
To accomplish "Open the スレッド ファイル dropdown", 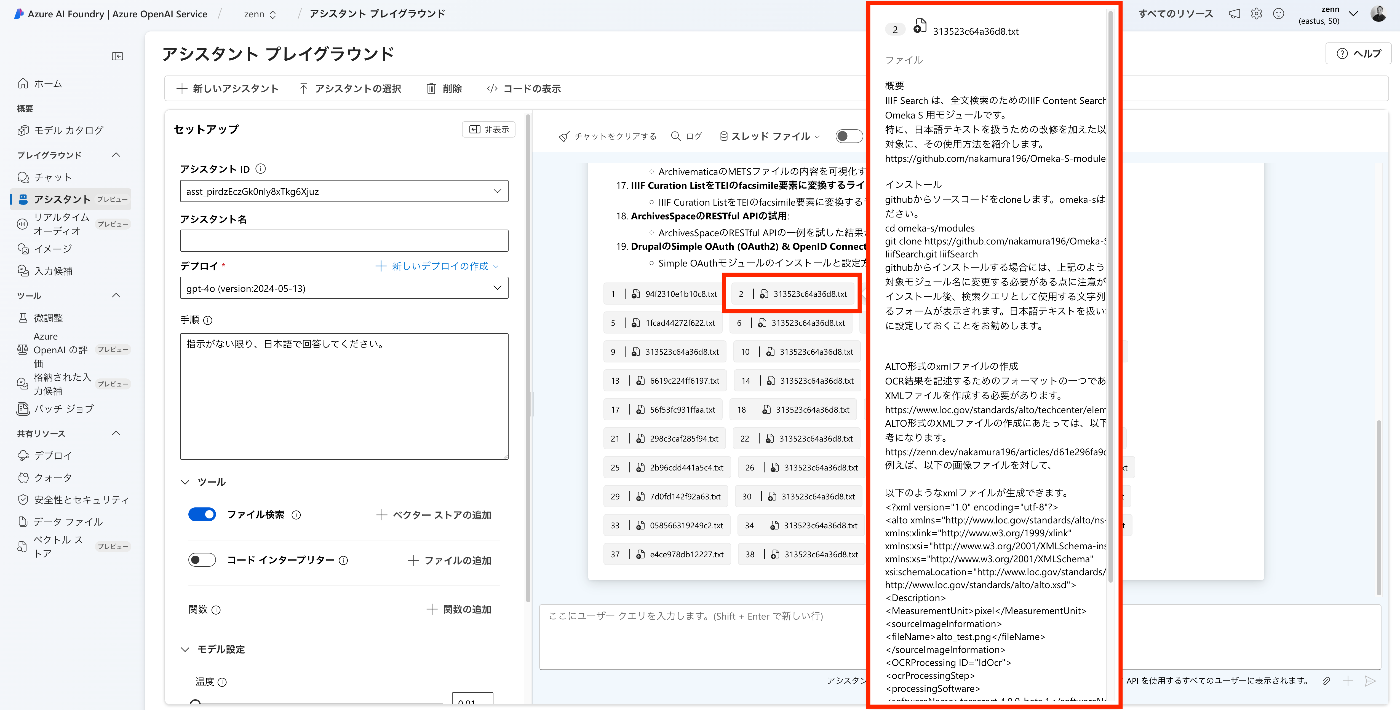I will (x=768, y=136).
